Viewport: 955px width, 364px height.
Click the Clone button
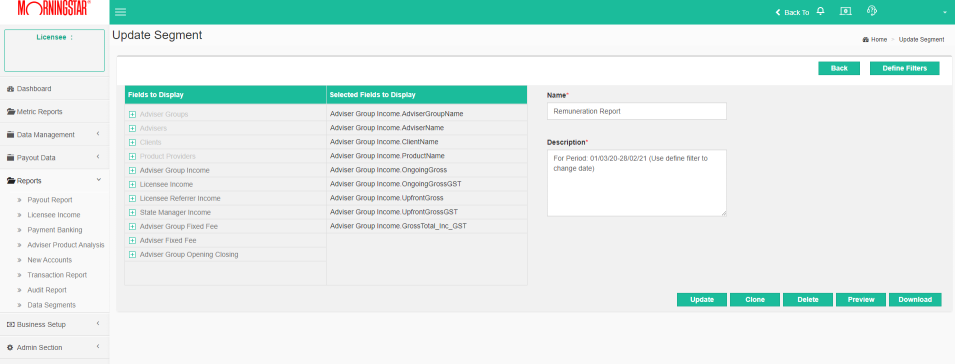pos(755,299)
